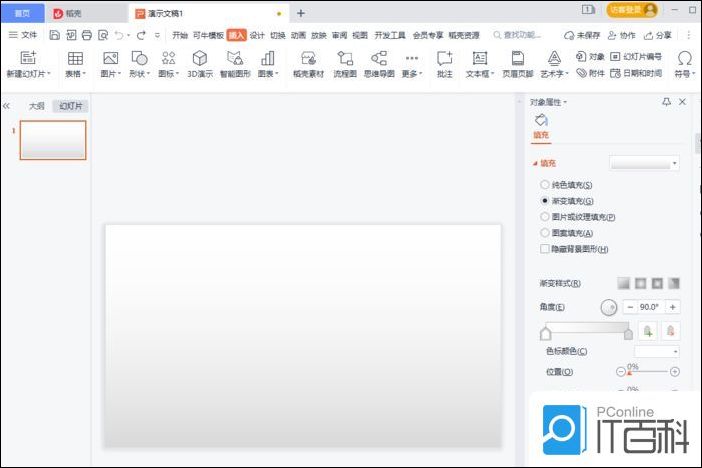Select Pattern Fill (图案填充) radio button
Screen dimensions: 702x468
tap(544, 233)
